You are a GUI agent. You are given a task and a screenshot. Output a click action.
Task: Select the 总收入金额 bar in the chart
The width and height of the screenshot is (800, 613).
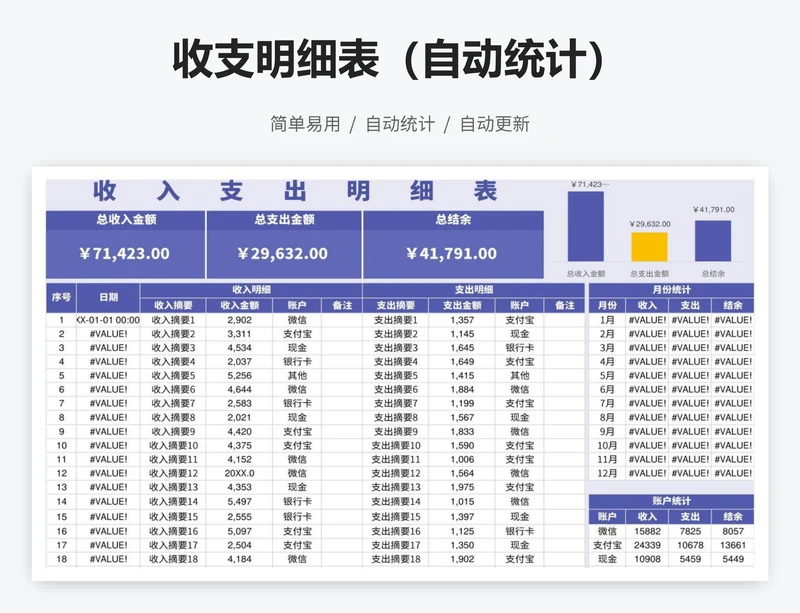pyautogui.click(x=586, y=227)
